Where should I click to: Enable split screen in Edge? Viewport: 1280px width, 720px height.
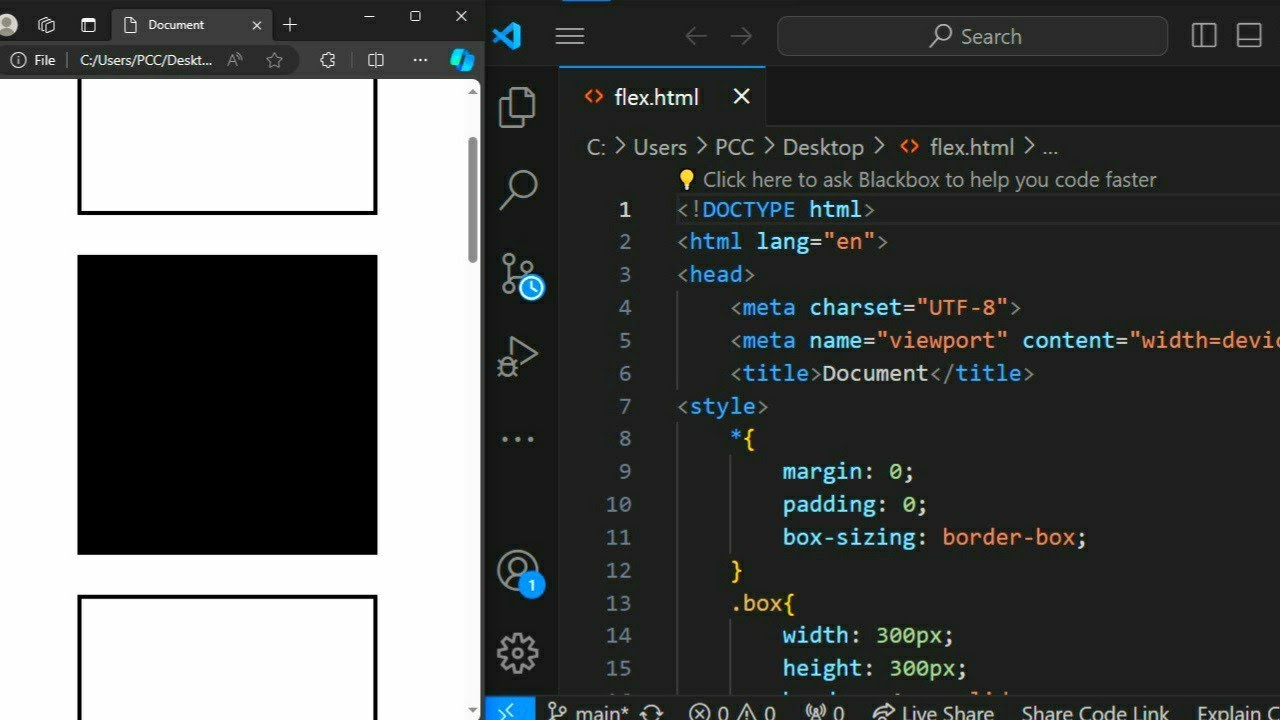[376, 60]
